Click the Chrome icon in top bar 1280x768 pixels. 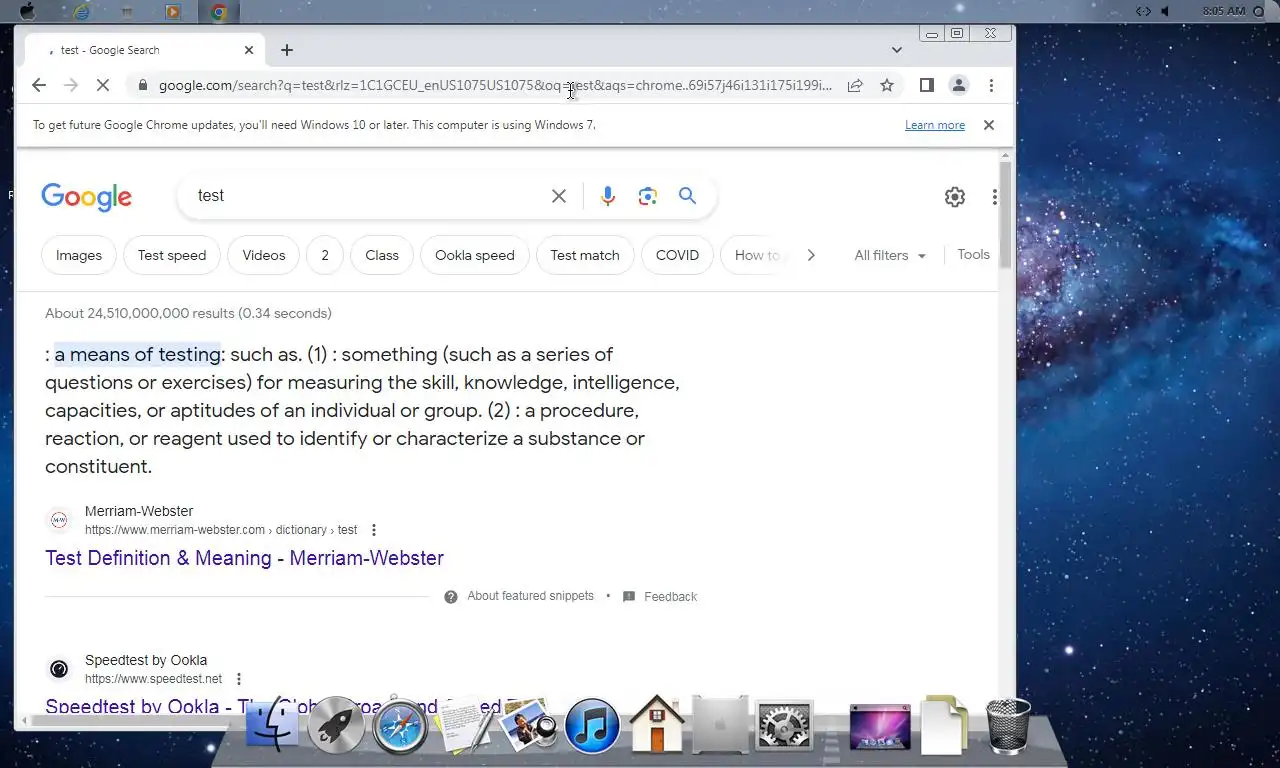[219, 12]
